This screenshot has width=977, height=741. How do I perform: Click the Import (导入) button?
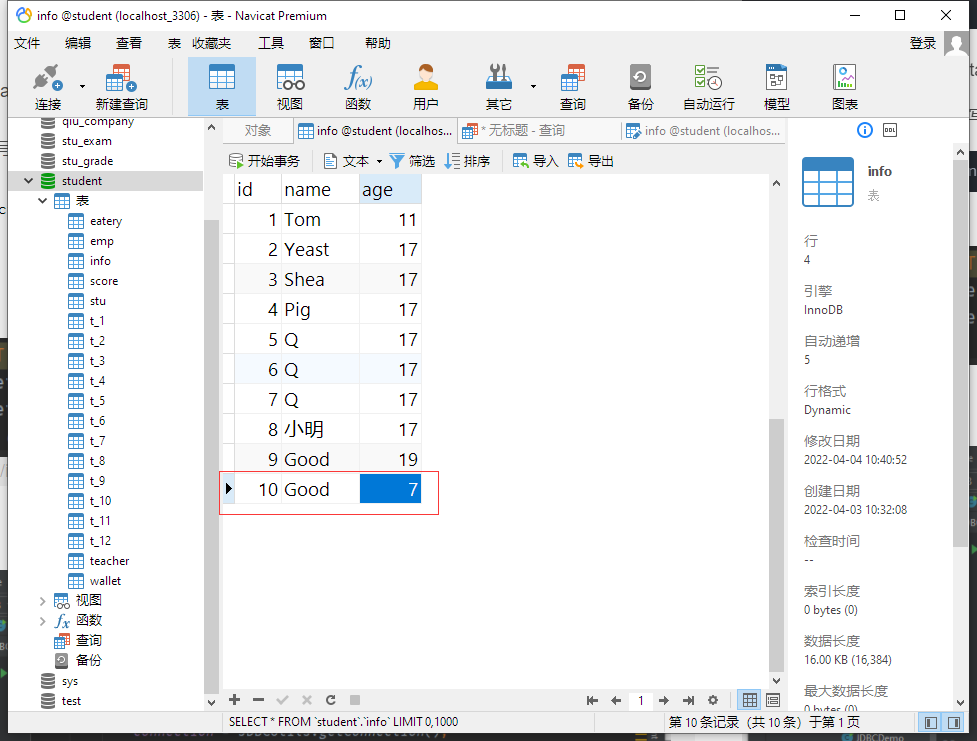(x=536, y=161)
